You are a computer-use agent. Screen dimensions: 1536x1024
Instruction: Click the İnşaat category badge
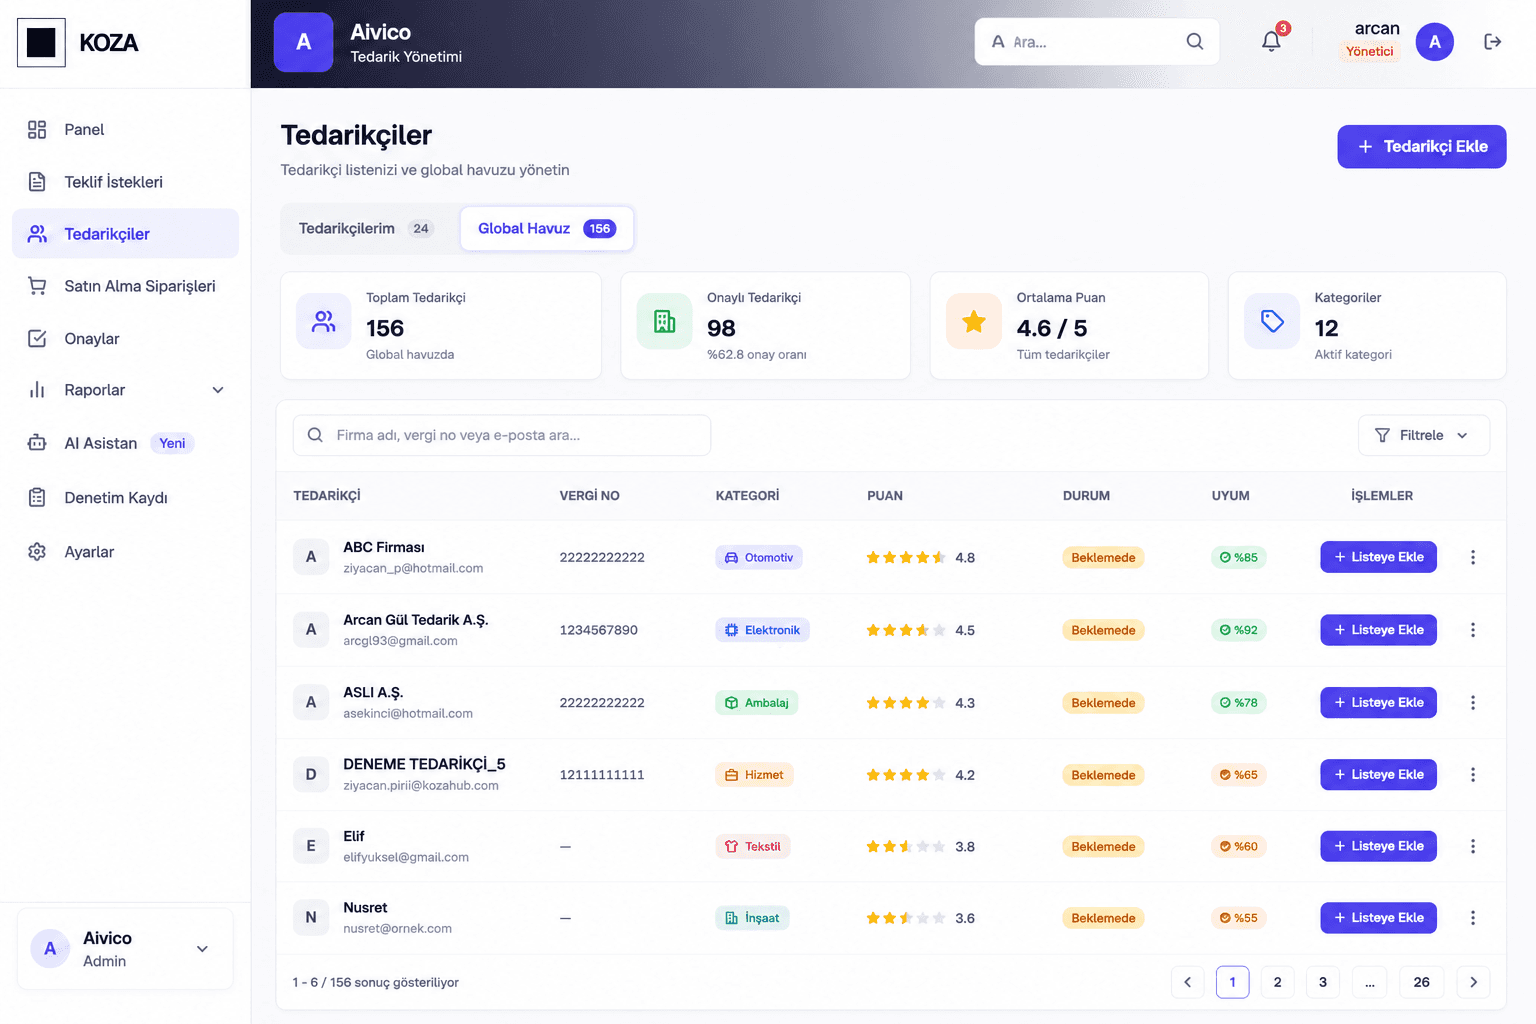pos(752,918)
